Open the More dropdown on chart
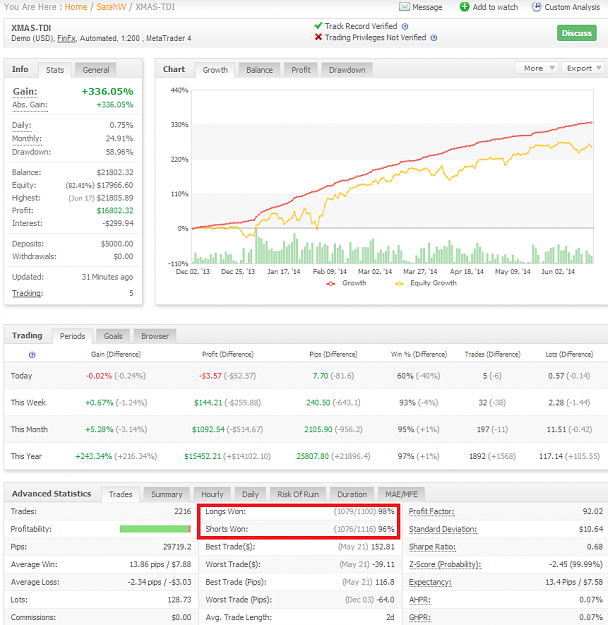The width and height of the screenshot is (608, 625). 537,68
